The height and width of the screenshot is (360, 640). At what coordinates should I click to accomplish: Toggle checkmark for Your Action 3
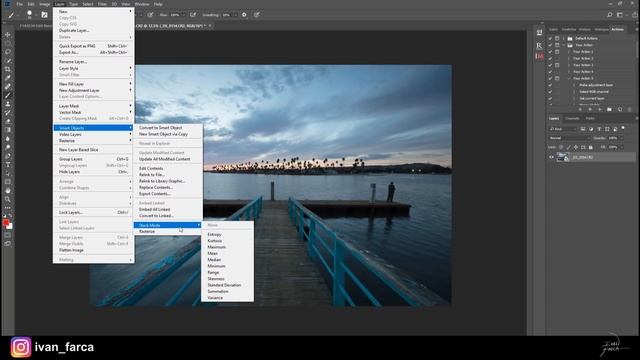click(x=550, y=65)
